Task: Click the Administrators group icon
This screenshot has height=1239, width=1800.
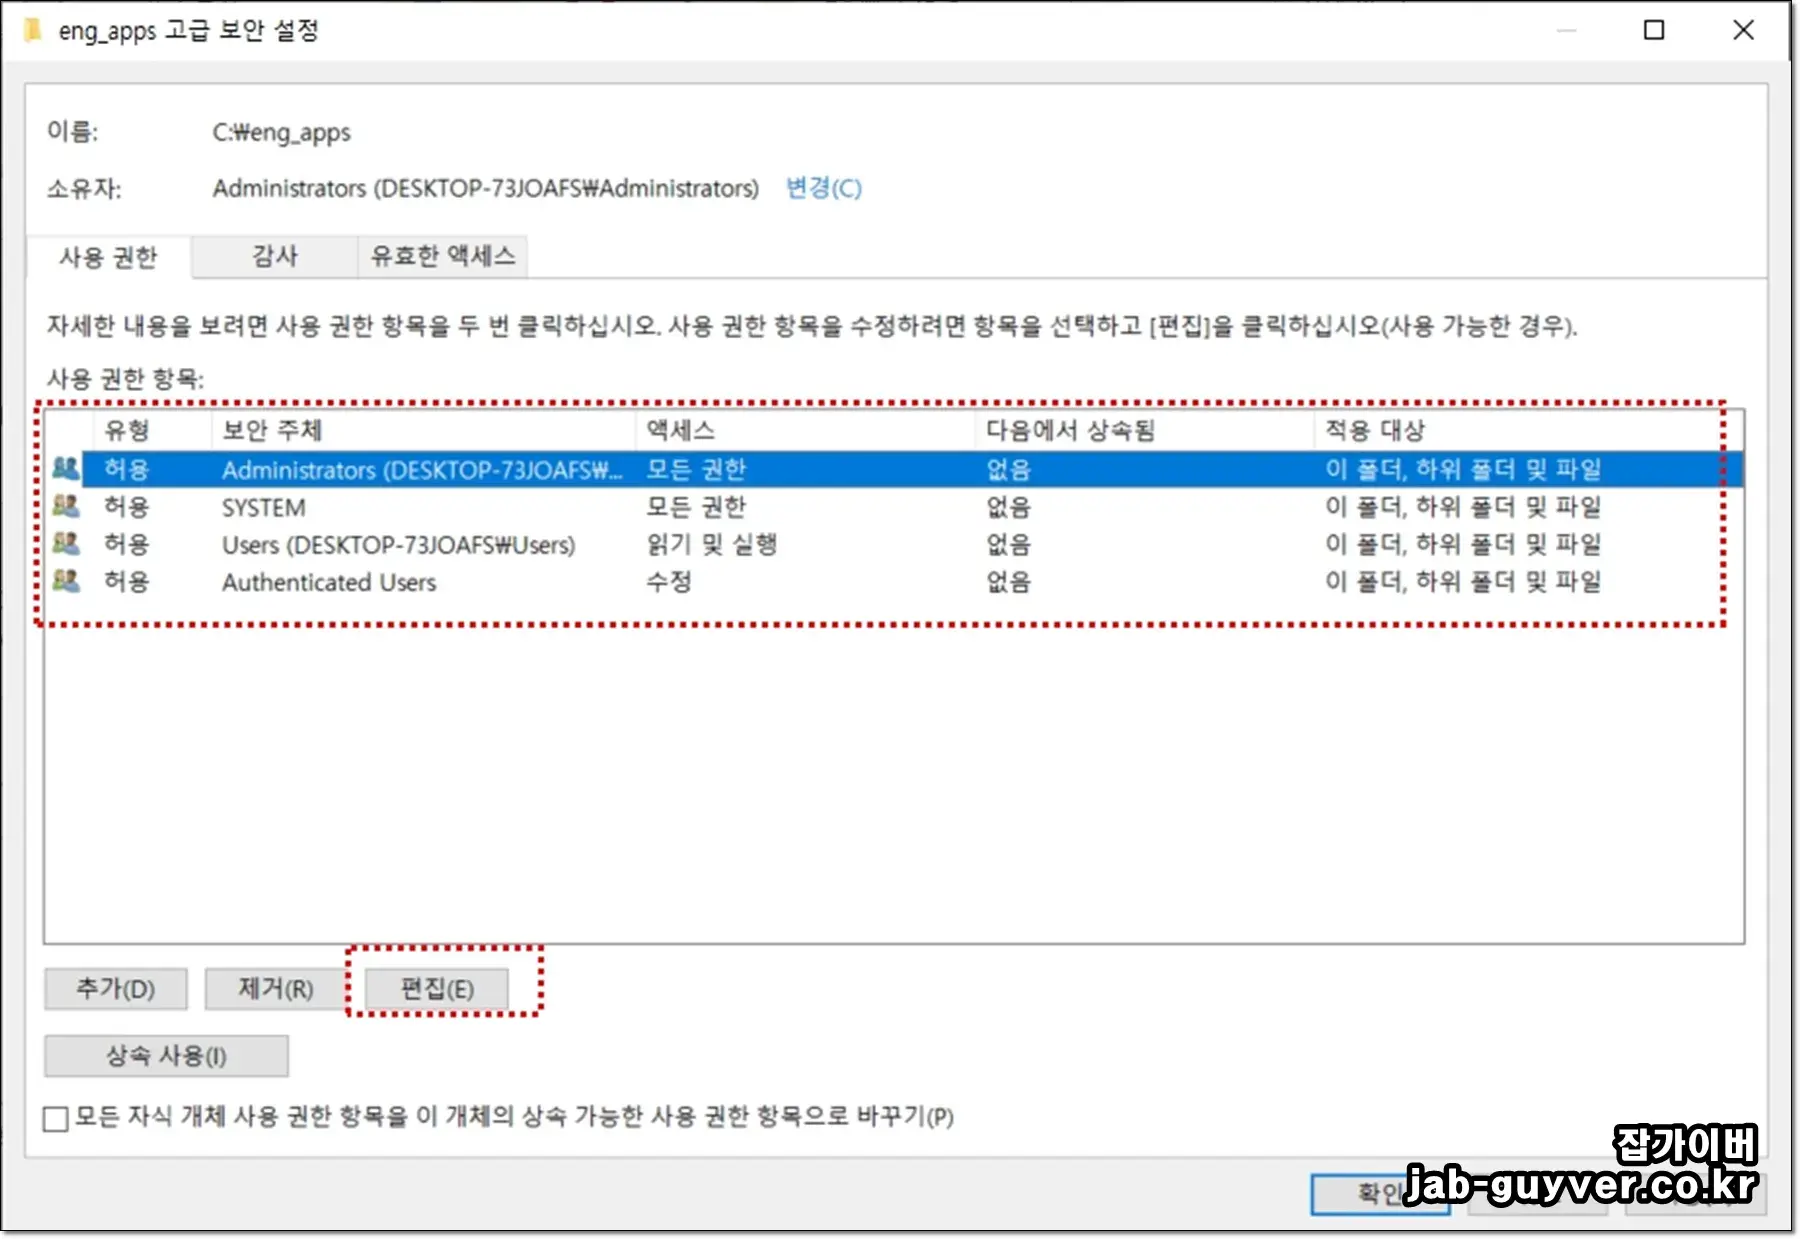Action: 67,469
